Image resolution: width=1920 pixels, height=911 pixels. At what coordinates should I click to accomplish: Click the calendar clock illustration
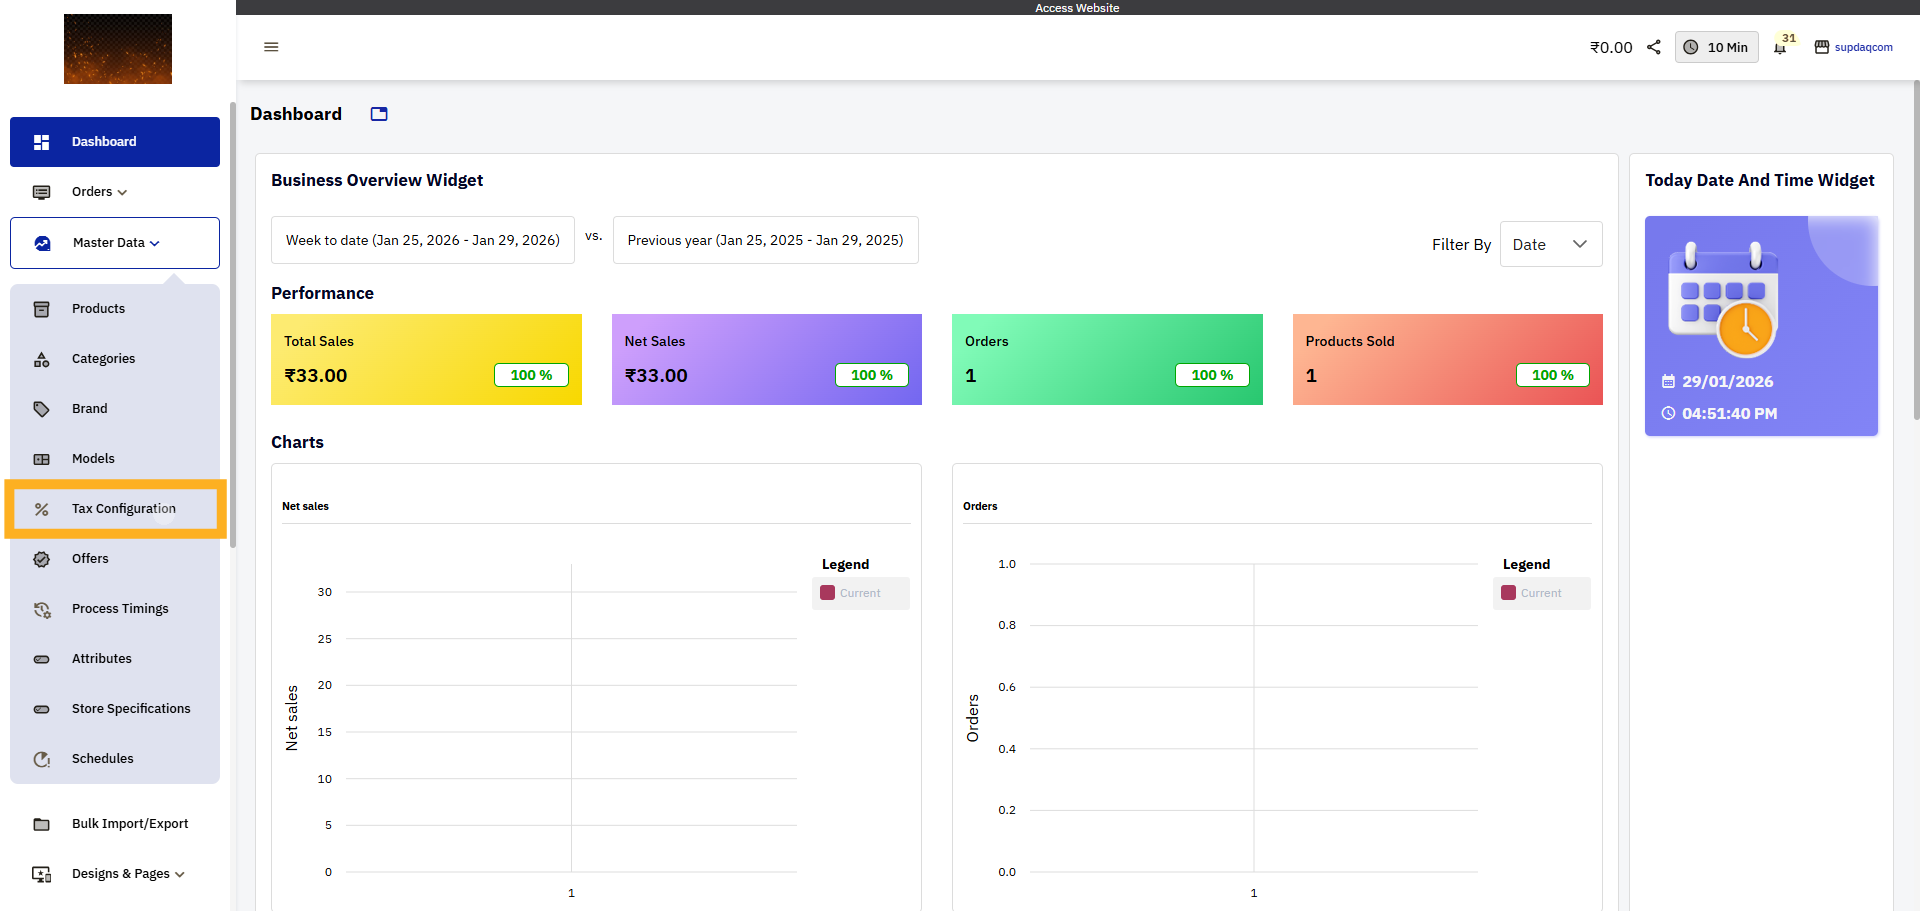[1723, 299]
